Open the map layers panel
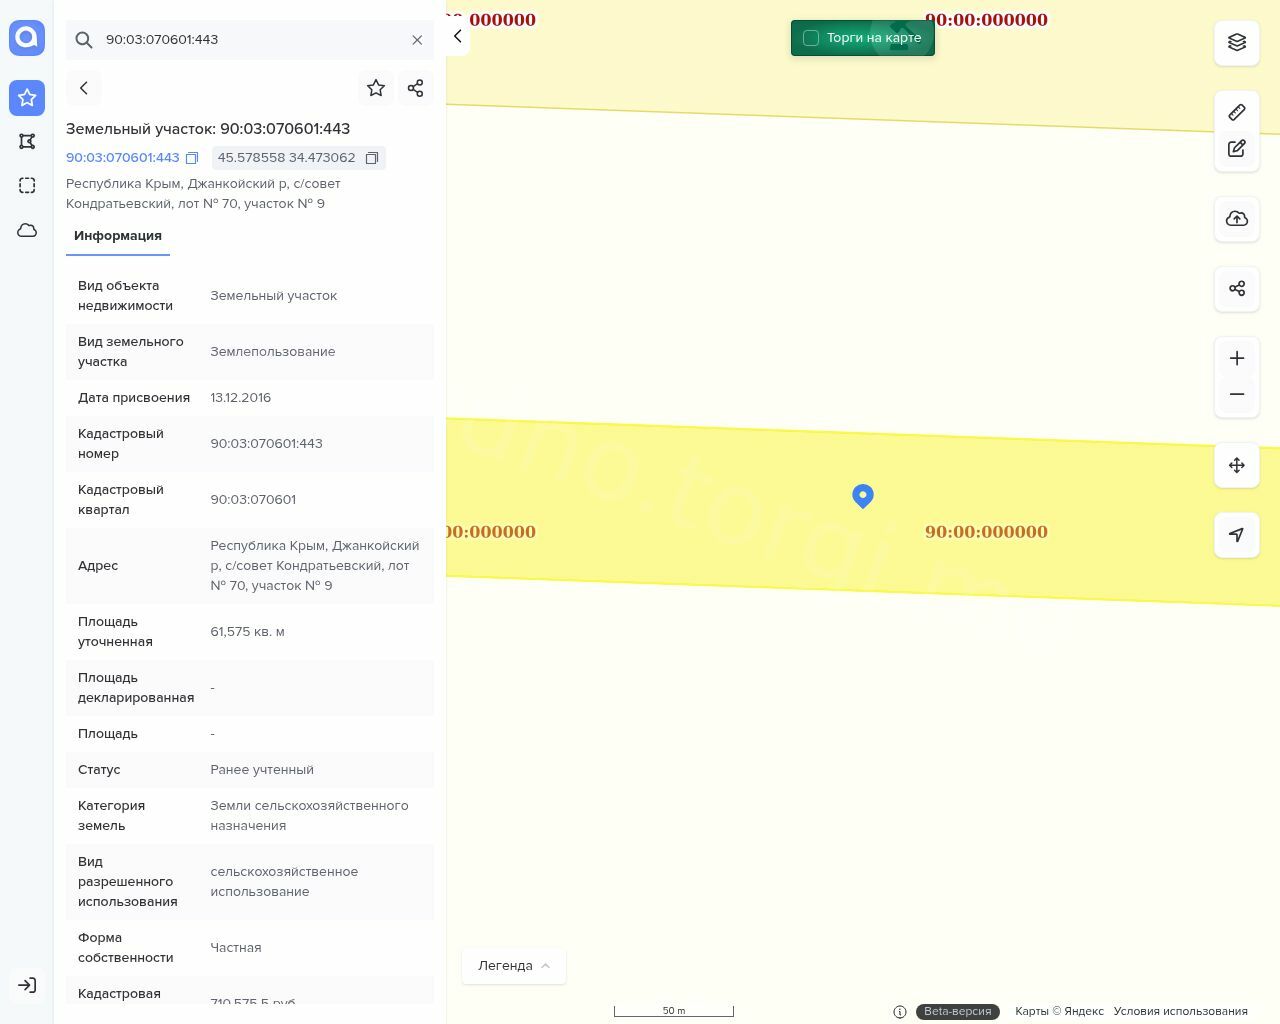The height and width of the screenshot is (1024, 1280). point(1237,42)
